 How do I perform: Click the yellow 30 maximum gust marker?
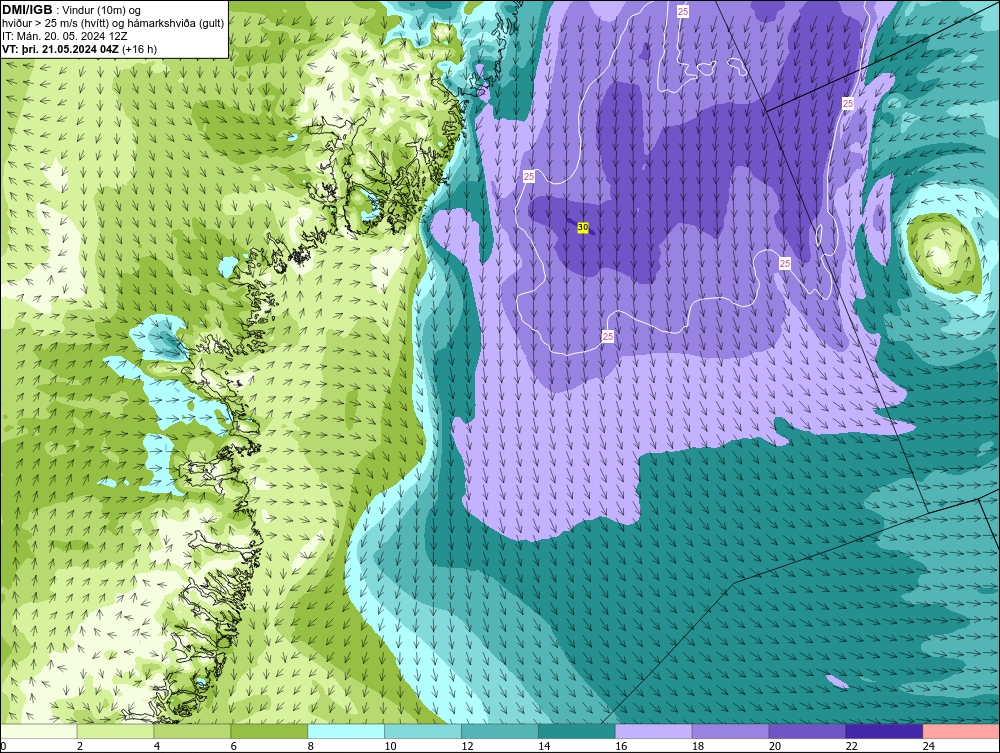click(x=583, y=227)
